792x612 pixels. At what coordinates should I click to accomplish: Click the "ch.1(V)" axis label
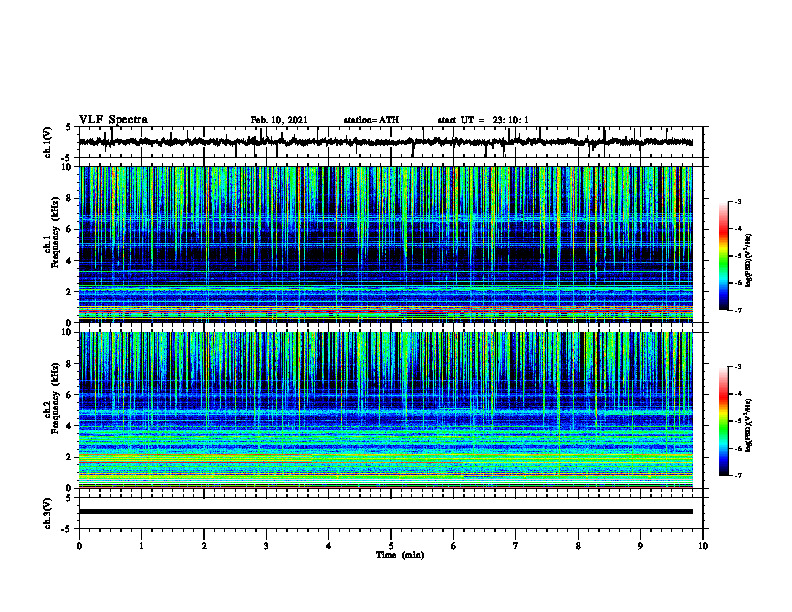click(48, 142)
